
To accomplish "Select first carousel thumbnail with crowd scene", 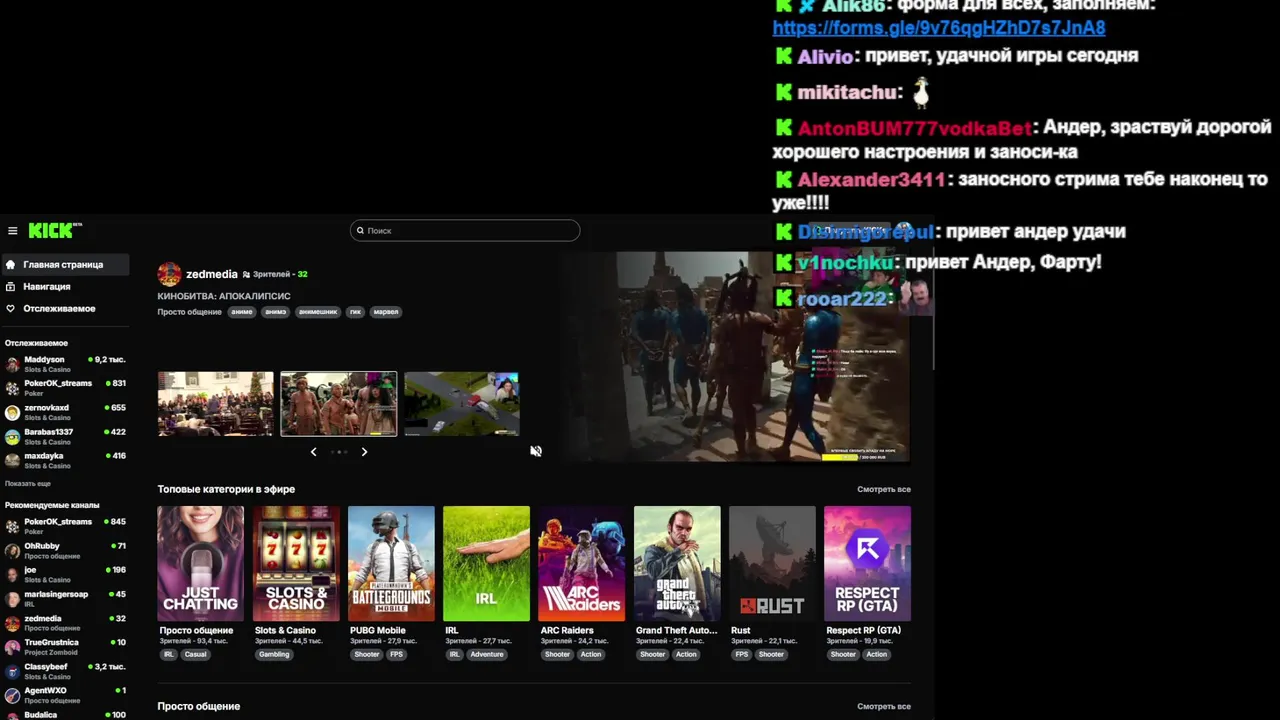I will [x=215, y=404].
